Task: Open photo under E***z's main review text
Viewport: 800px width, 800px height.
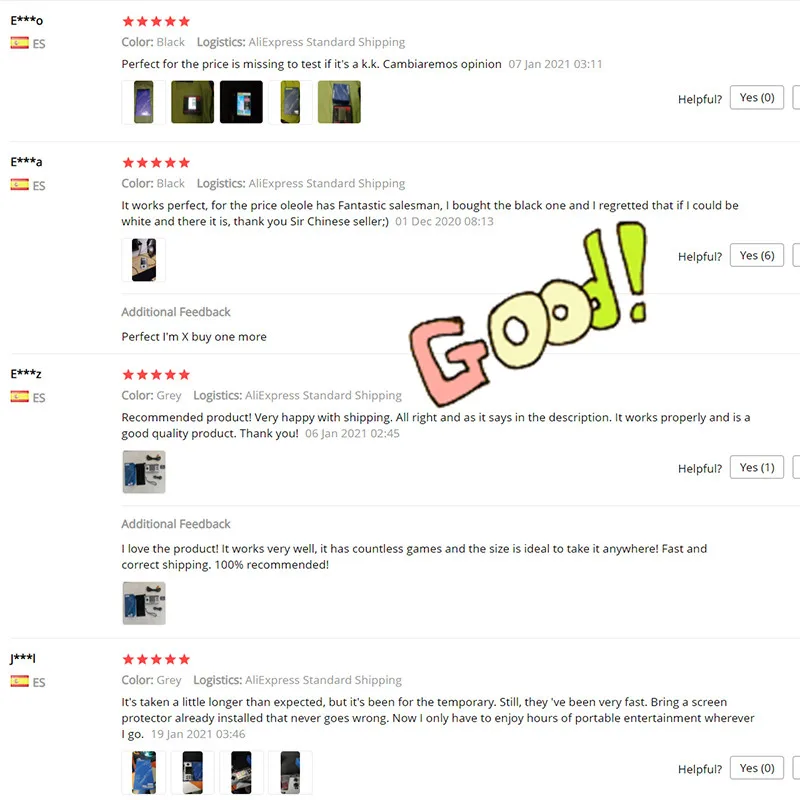Action: click(144, 472)
